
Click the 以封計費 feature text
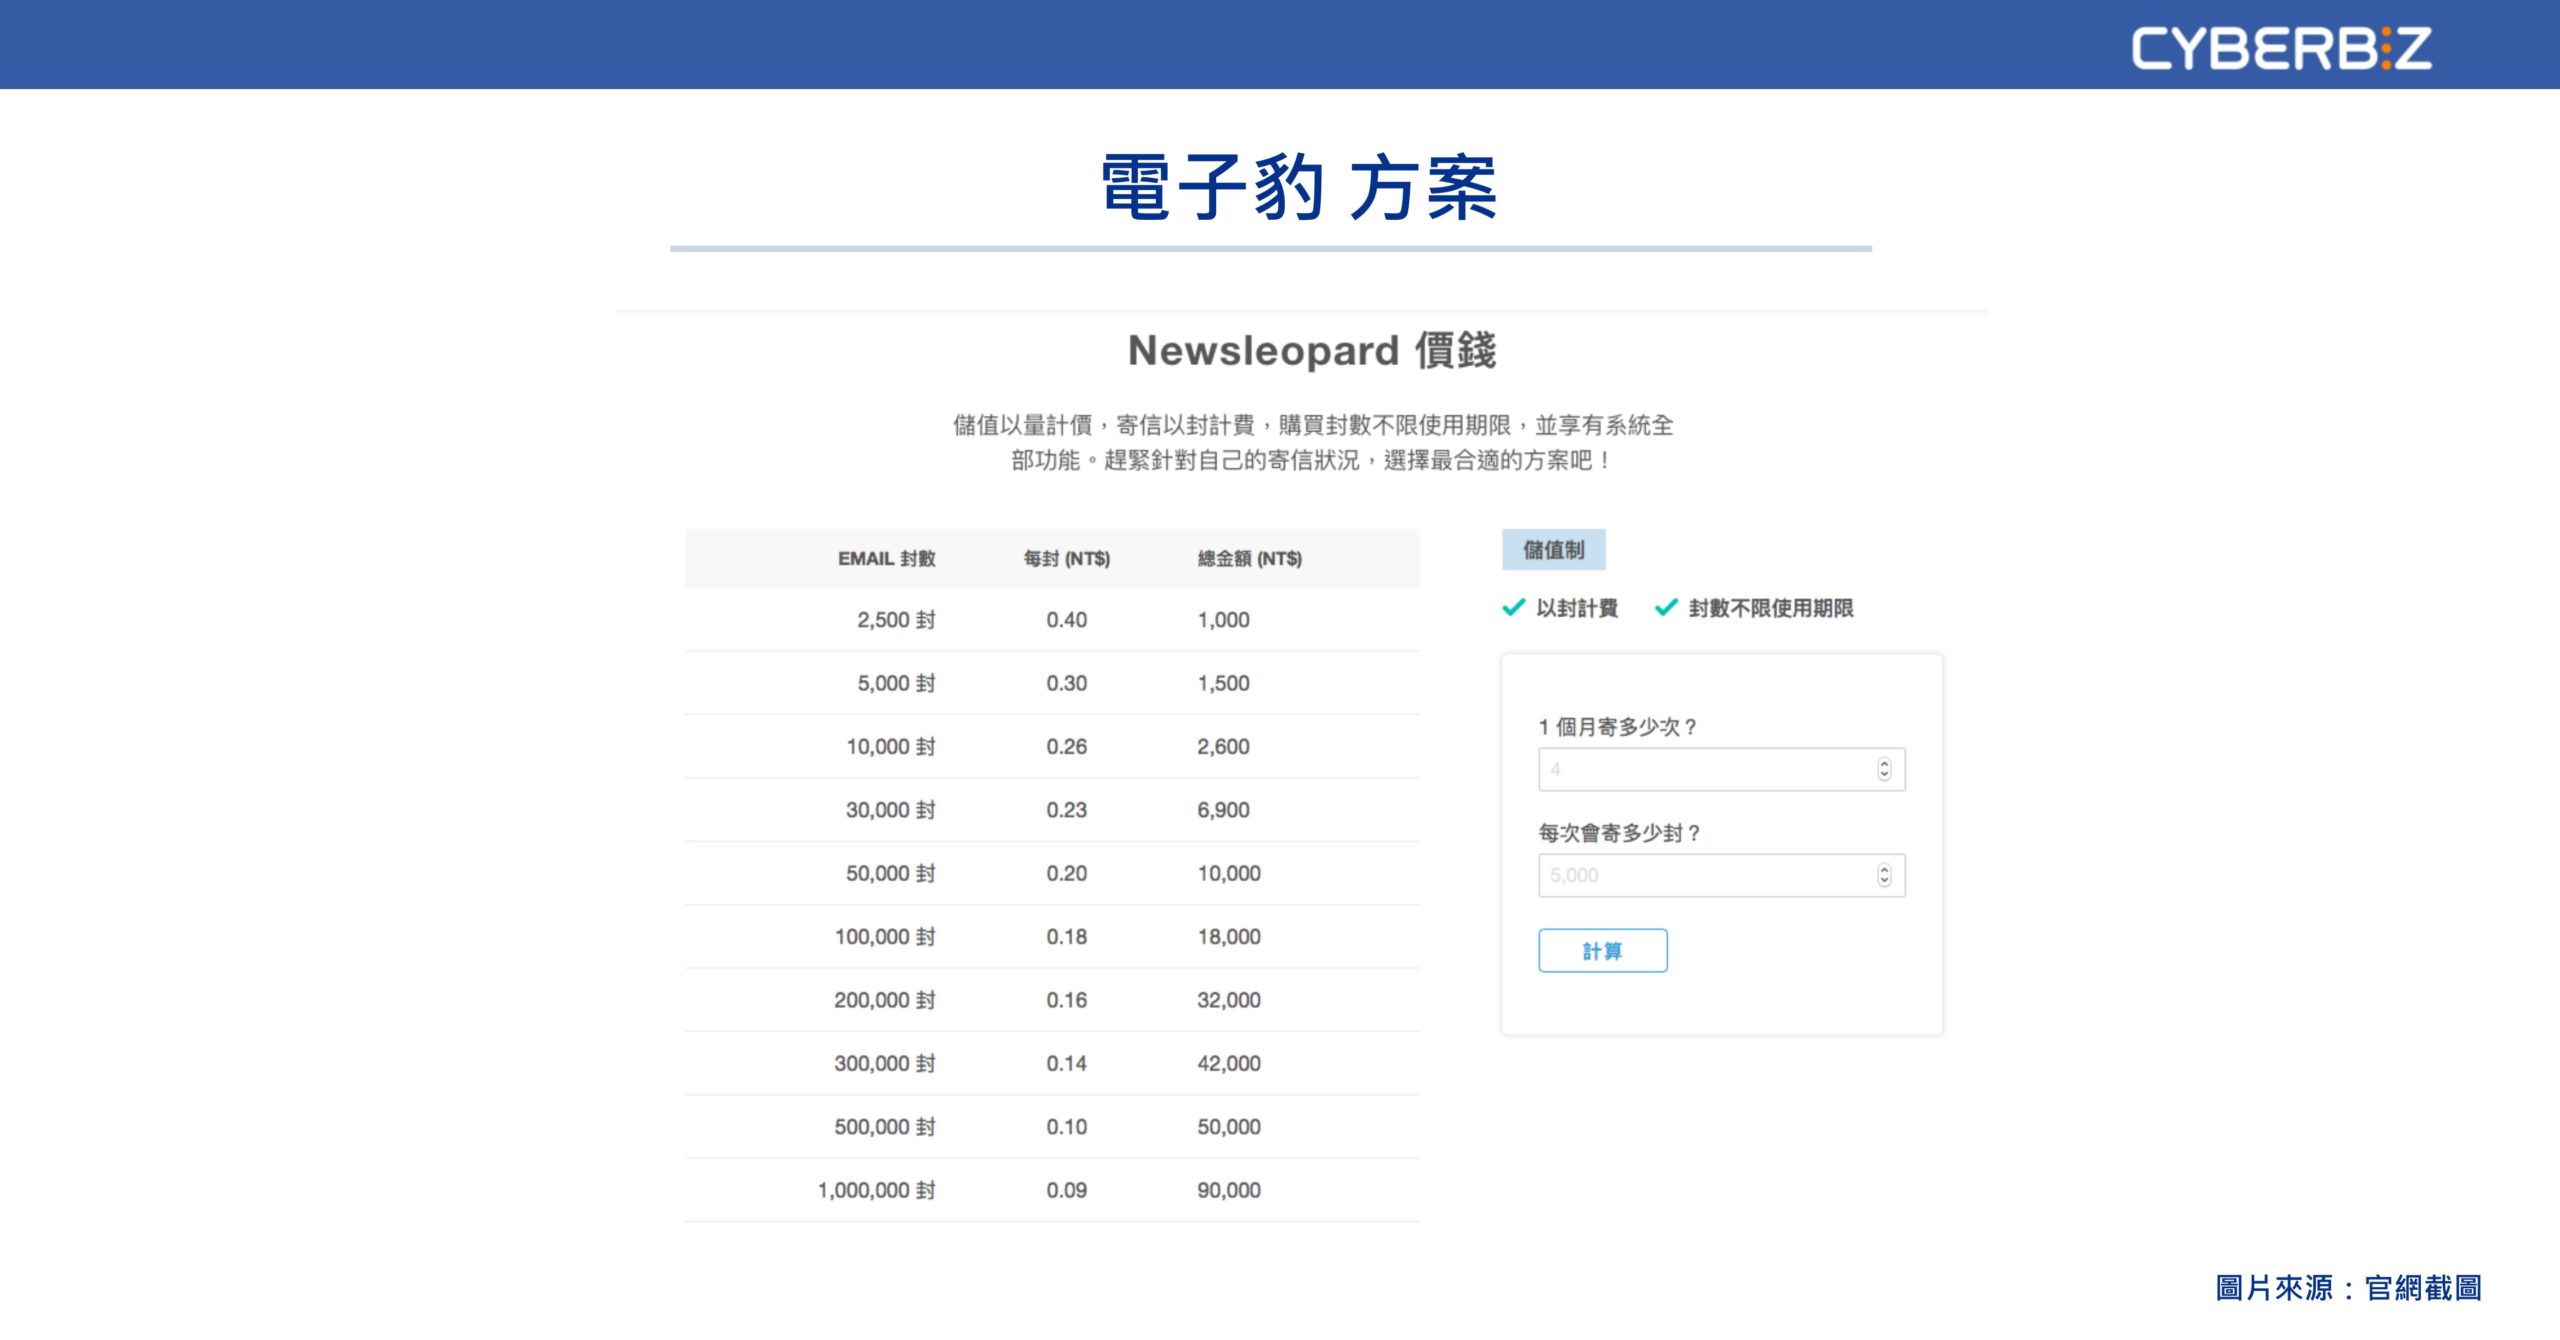pos(1577,608)
